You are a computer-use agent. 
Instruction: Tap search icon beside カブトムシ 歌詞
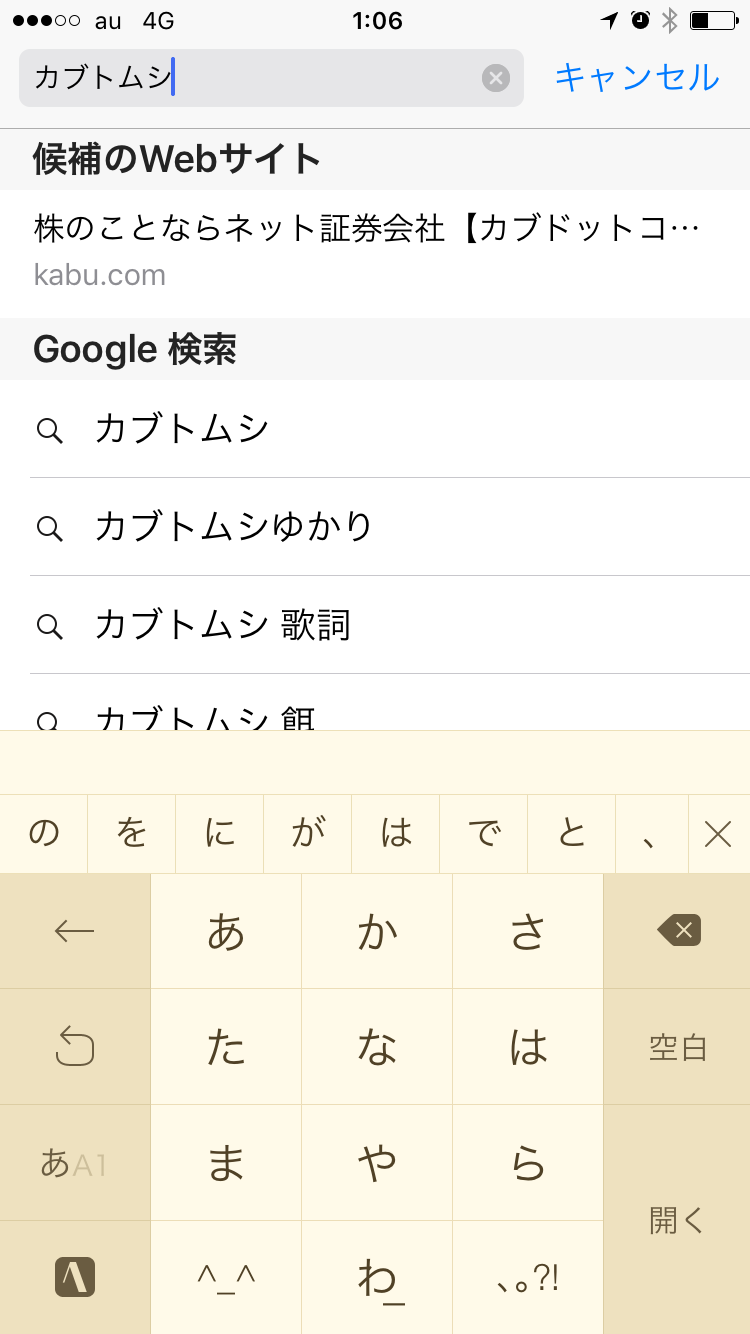coord(49,625)
